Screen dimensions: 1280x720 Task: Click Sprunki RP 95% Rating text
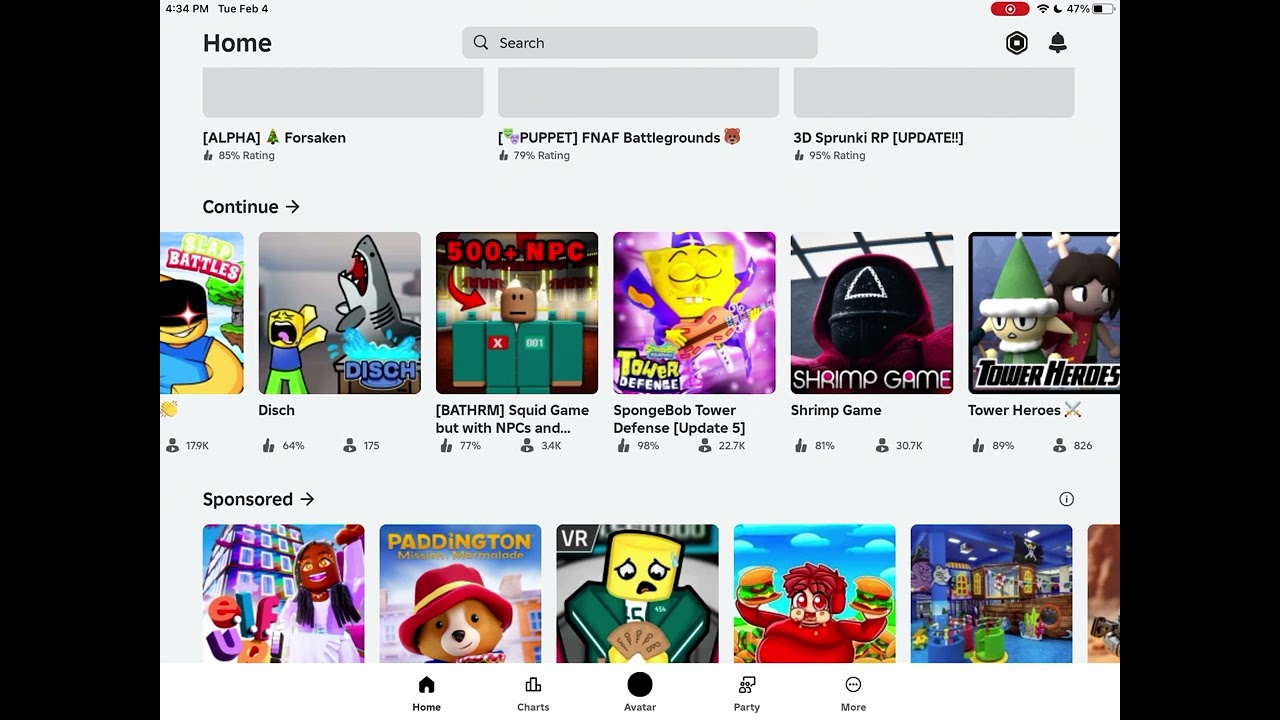click(x=837, y=156)
